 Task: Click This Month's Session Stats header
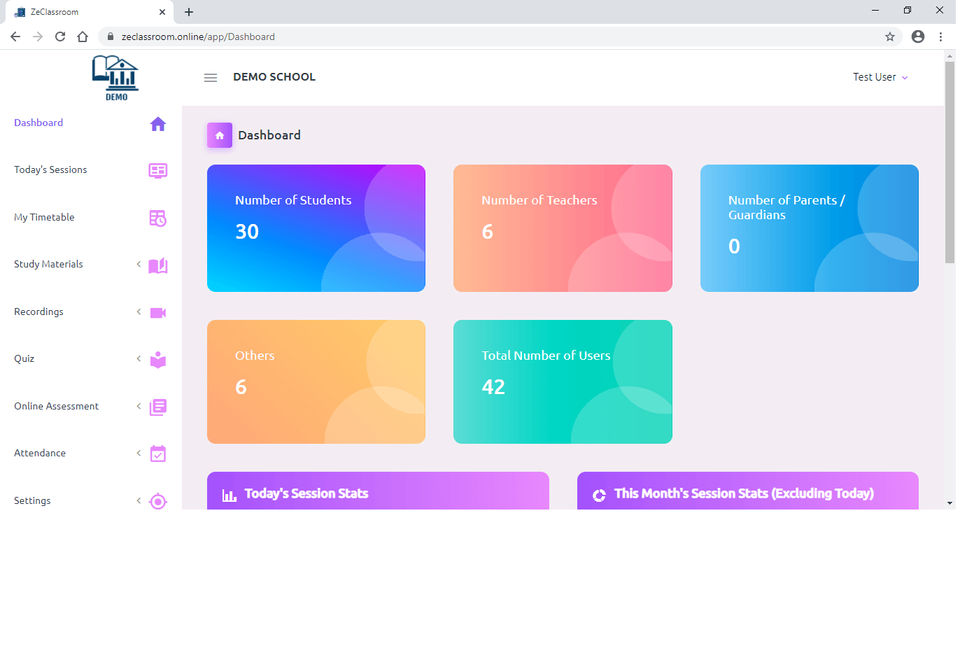coord(748,491)
